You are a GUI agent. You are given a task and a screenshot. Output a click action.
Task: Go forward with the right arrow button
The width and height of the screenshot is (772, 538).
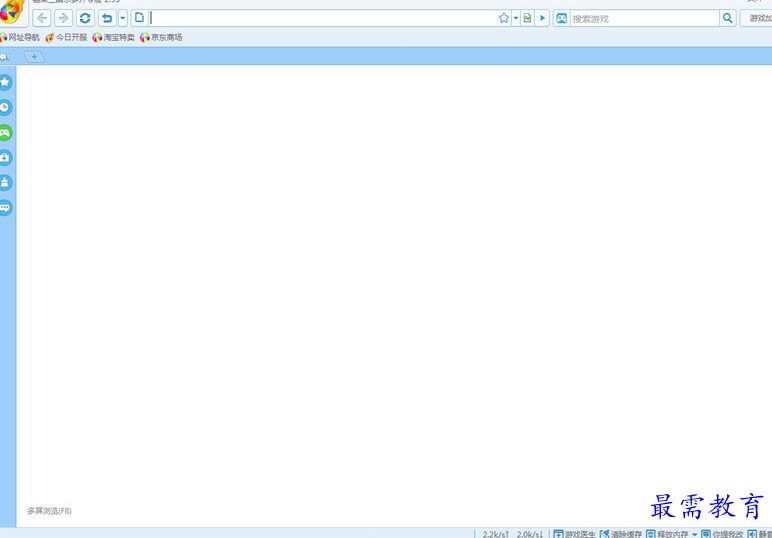(x=63, y=19)
